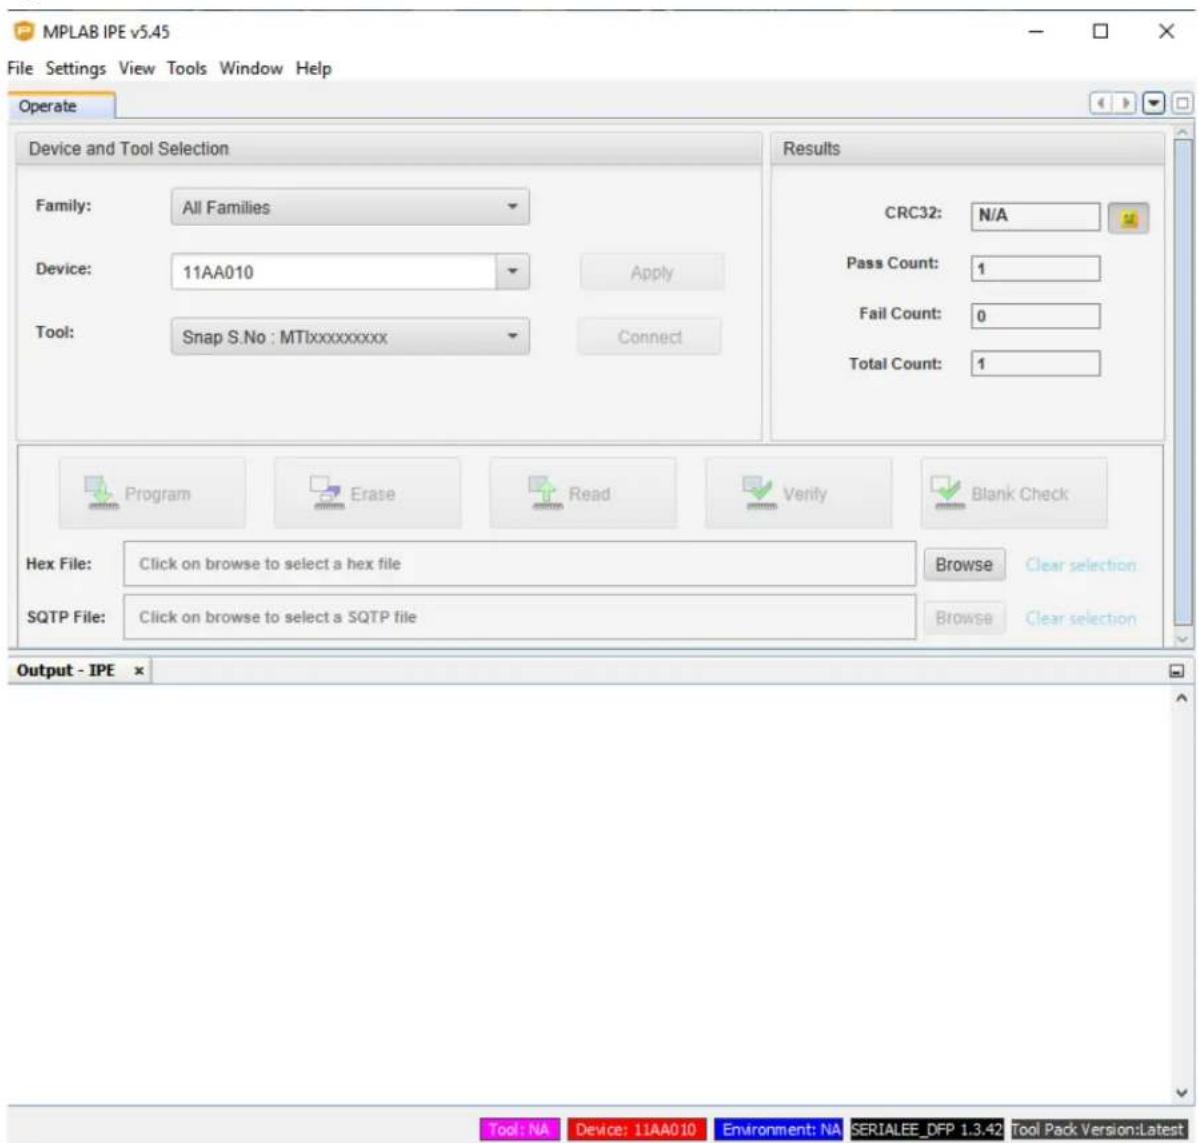Click the Program button

153,494
